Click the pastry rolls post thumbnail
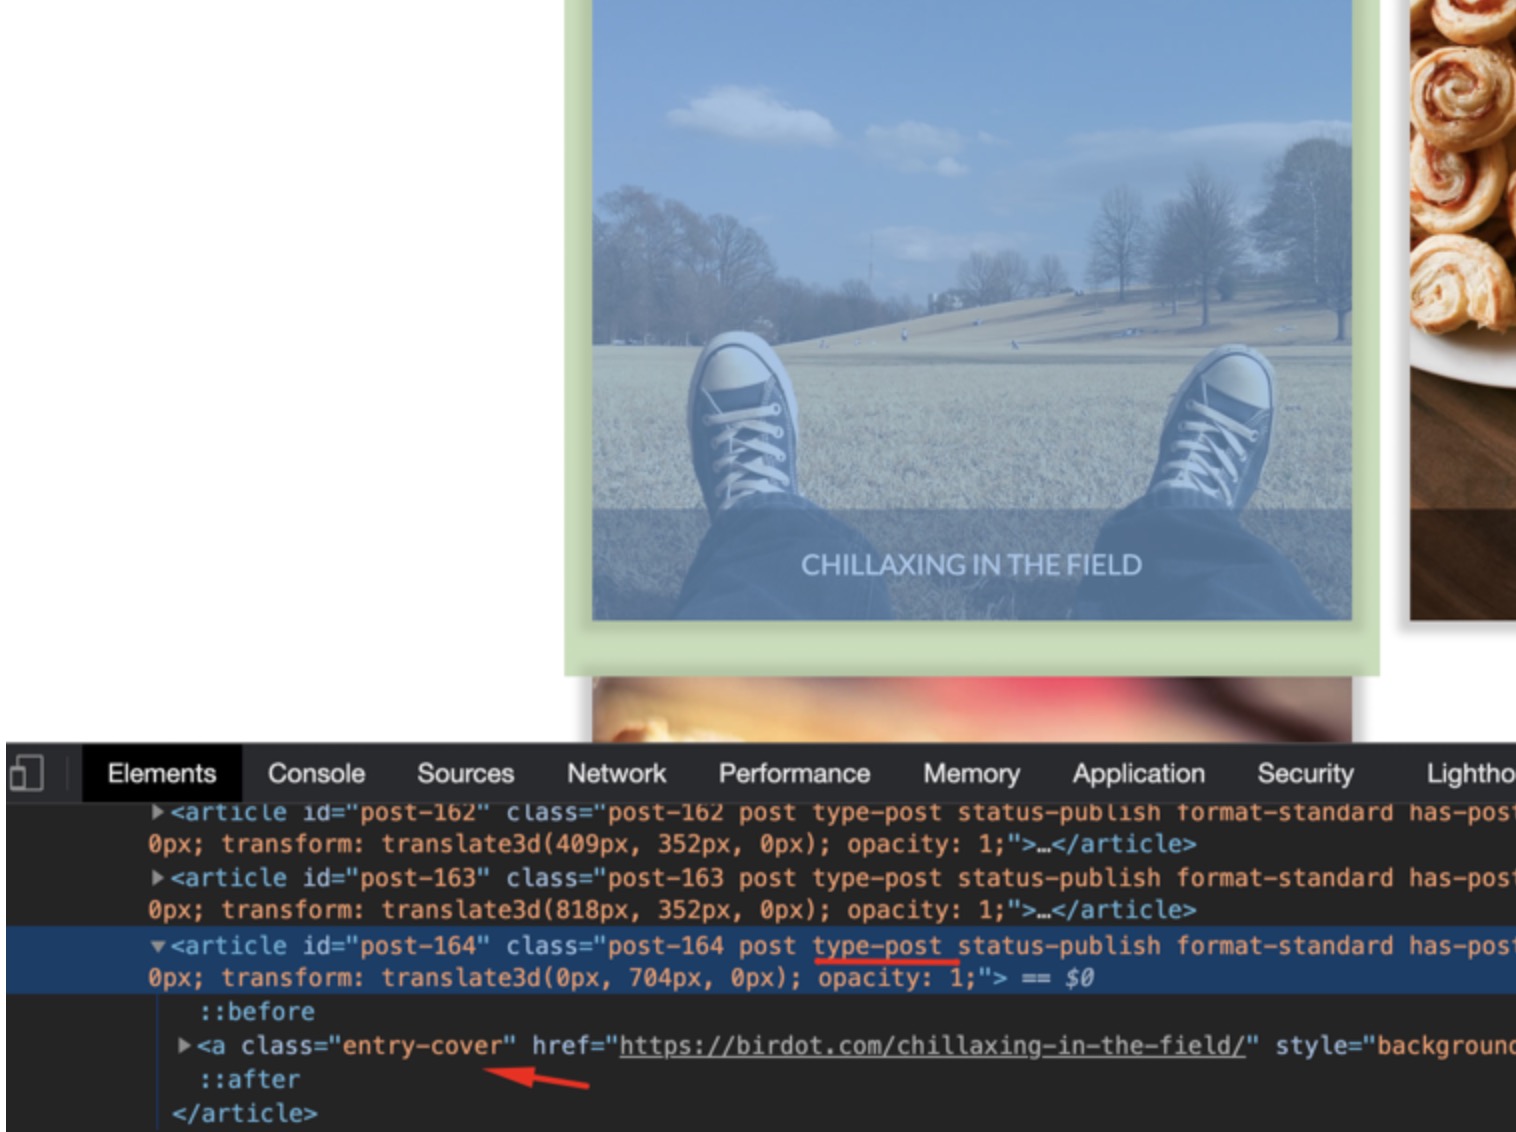1516x1132 pixels. click(x=1463, y=310)
